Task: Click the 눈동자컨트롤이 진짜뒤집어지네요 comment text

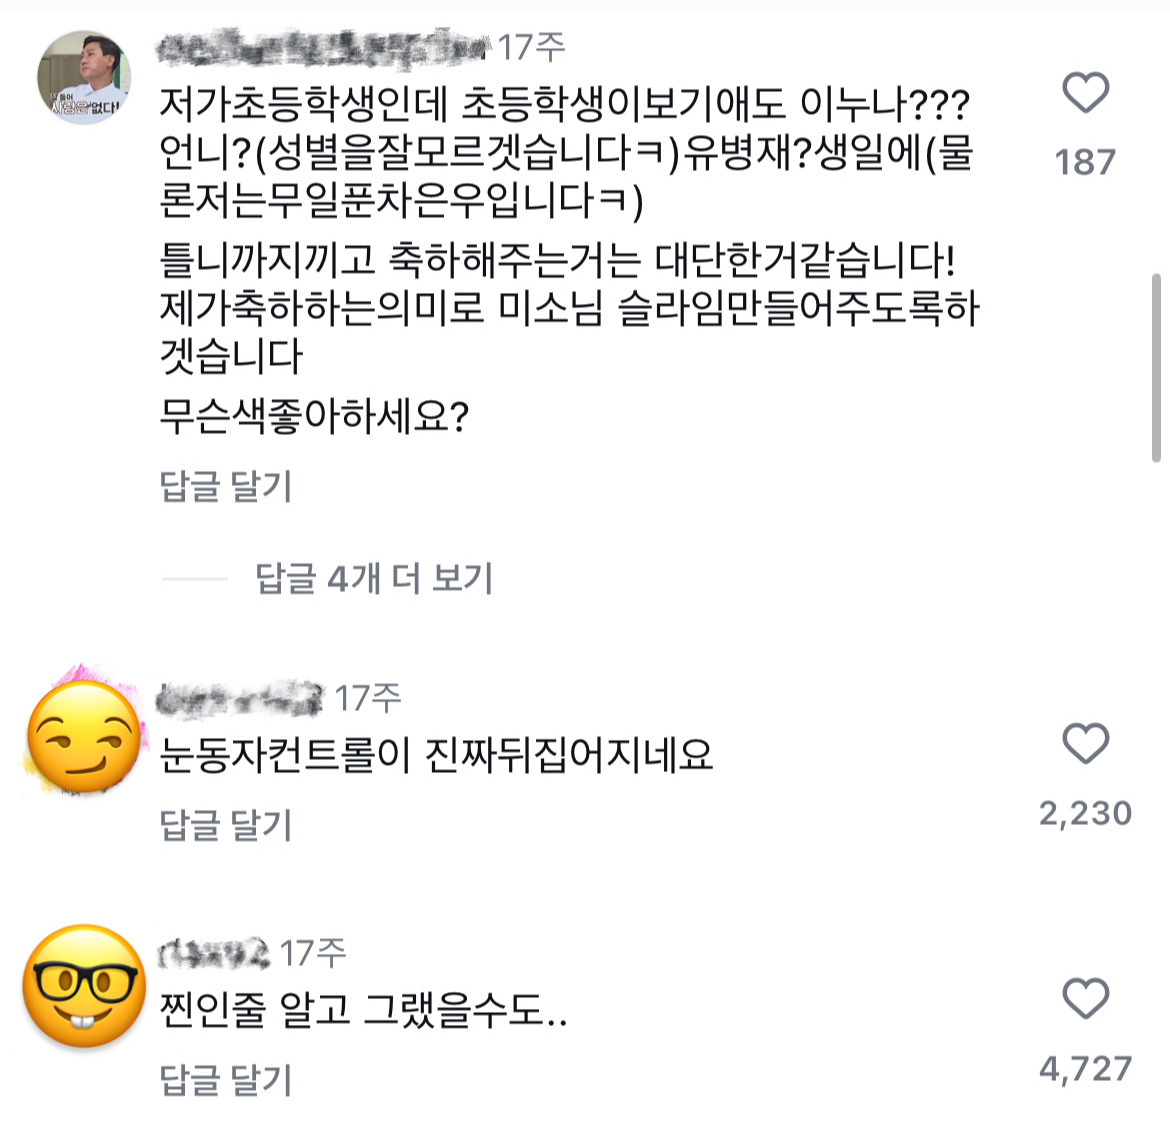Action: (x=436, y=755)
